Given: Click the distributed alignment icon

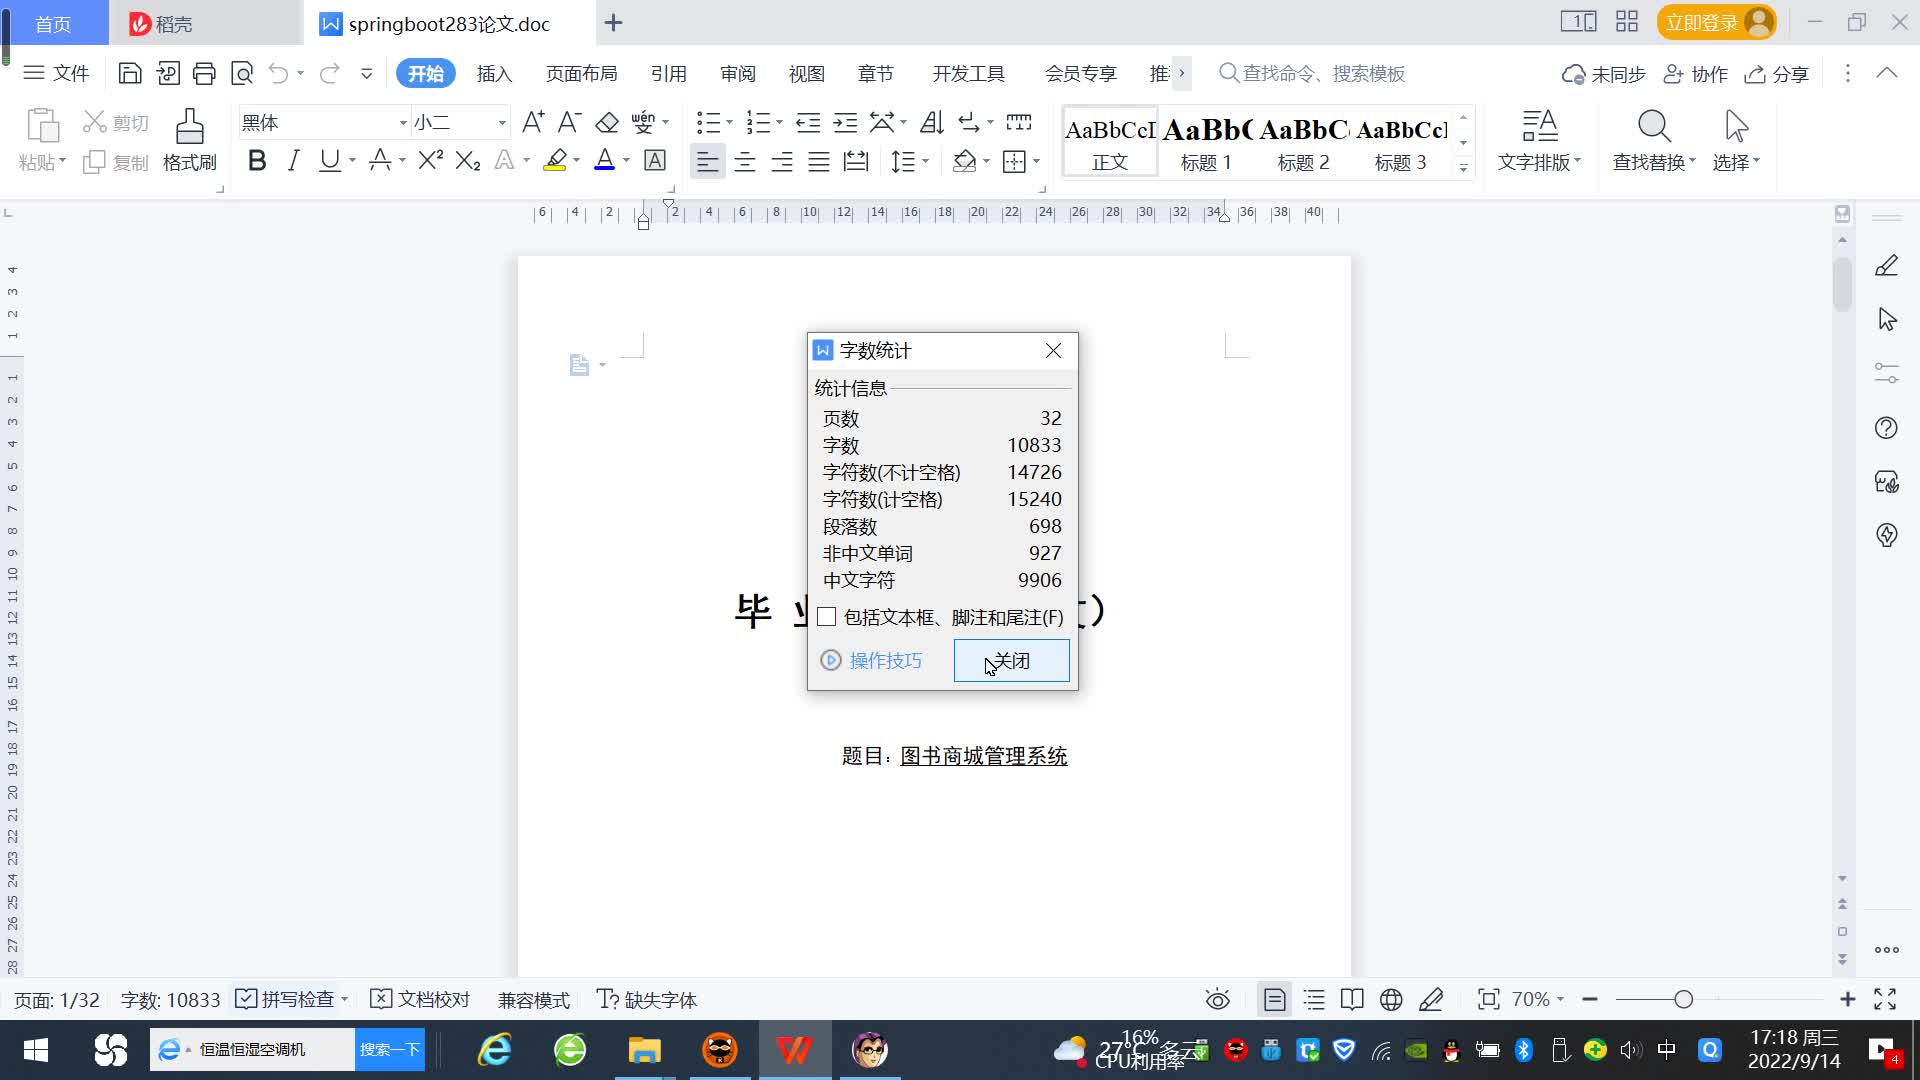Looking at the screenshot, I should coord(856,161).
